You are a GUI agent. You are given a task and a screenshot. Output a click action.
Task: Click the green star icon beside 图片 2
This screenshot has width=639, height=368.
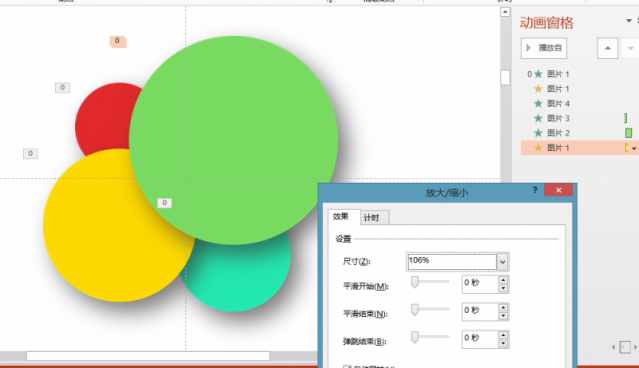click(538, 133)
